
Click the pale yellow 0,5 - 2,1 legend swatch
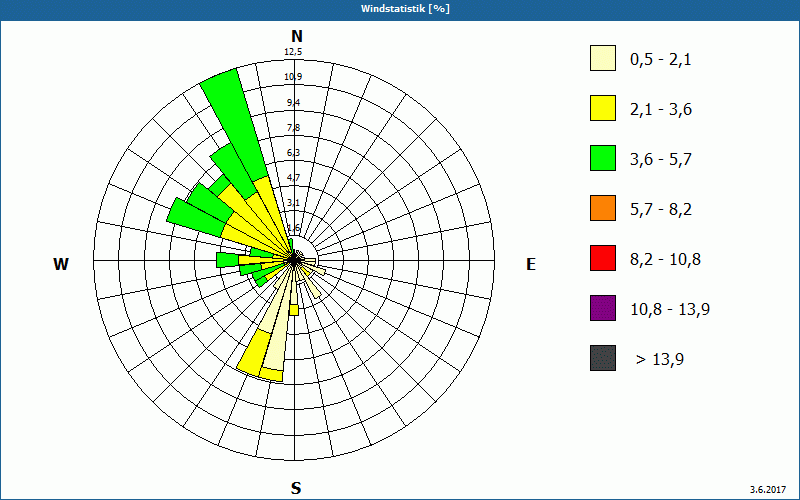coord(603,58)
